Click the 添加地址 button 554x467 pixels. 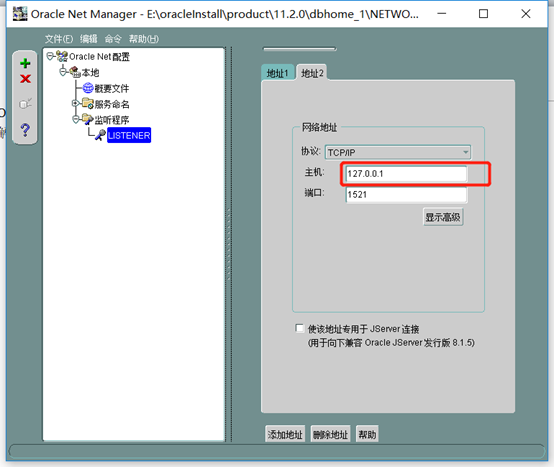click(285, 434)
